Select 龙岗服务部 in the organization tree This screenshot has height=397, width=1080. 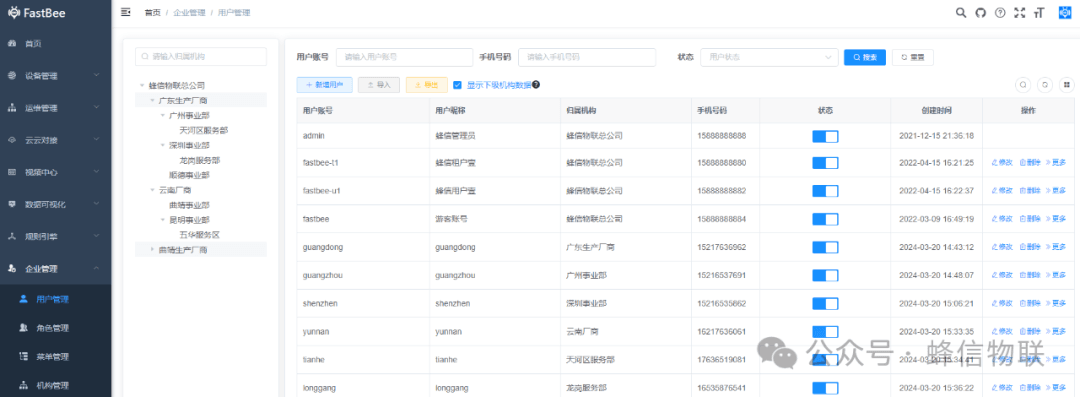[x=199, y=161]
